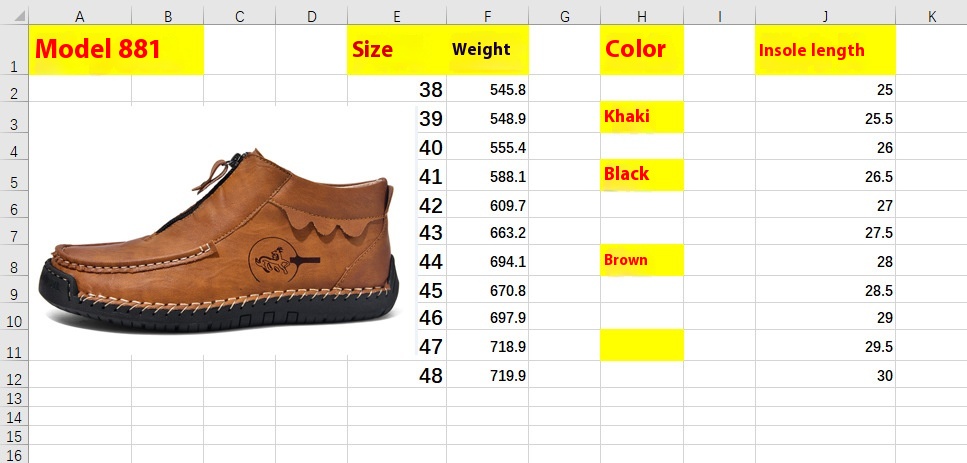The image size is (967, 463).
Task: Select row 12 header
Action: point(14,374)
